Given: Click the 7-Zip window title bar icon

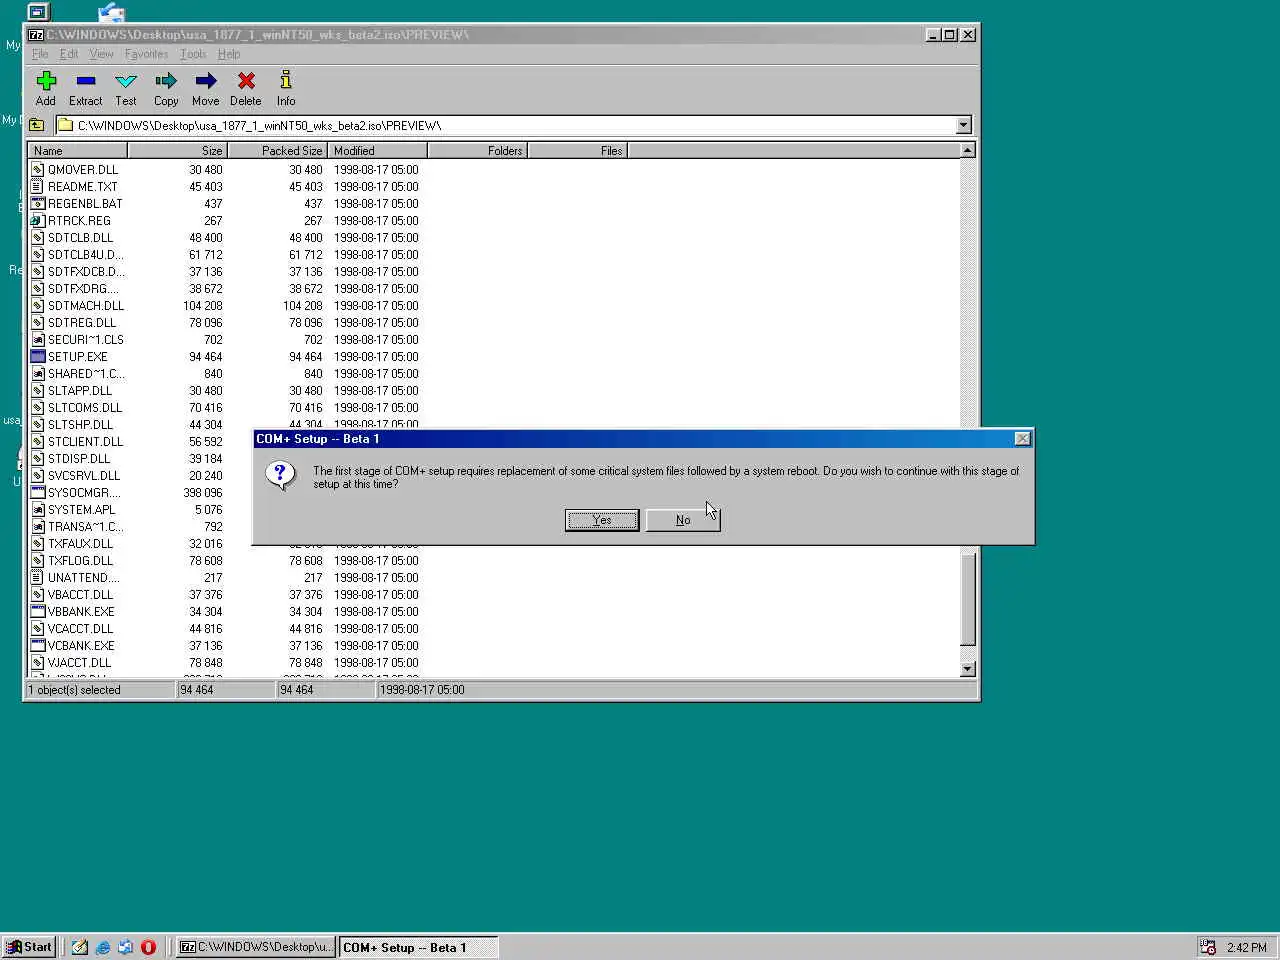Looking at the screenshot, I should pyautogui.click(x=36, y=34).
